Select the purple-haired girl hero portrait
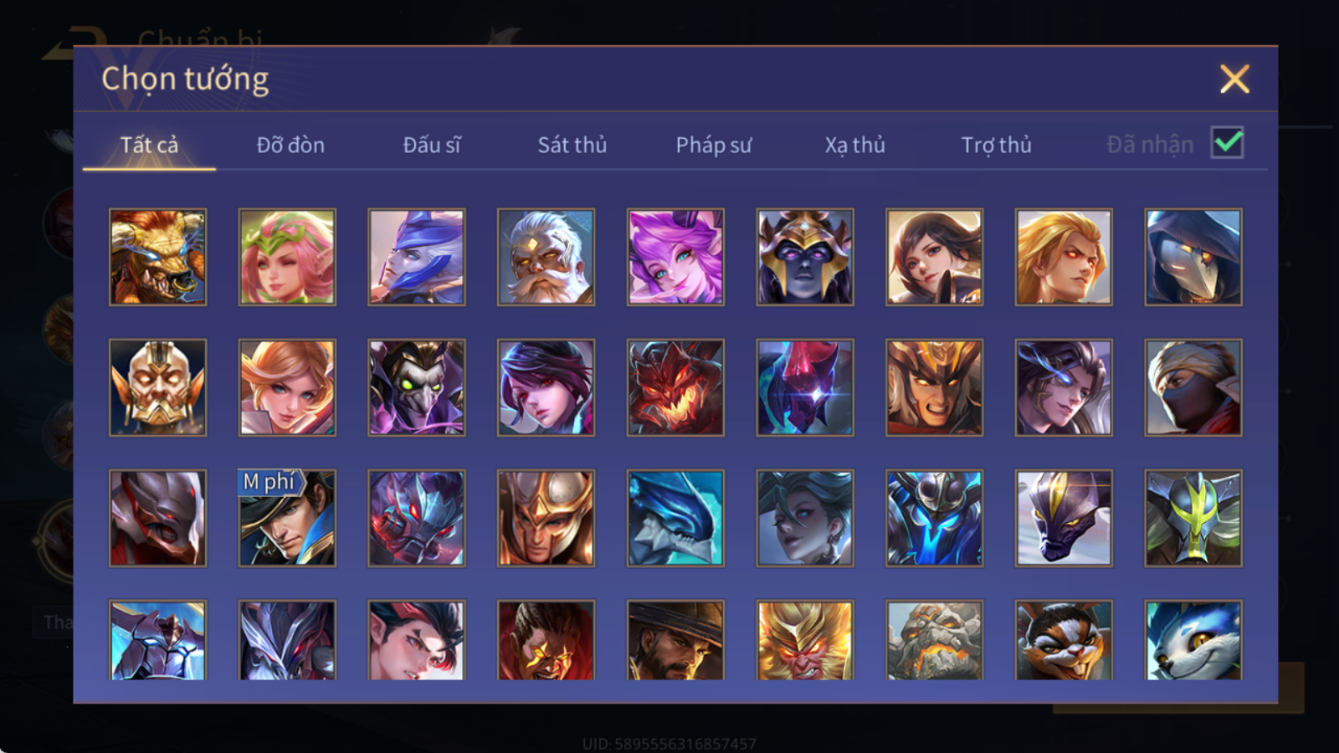Screen dimensions: 1339x753 [x=675, y=257]
